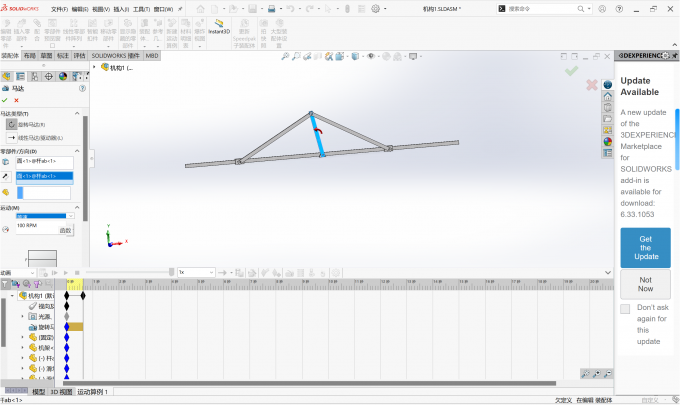
Task: Open the 文件(F) menu
Action: pos(59,9)
